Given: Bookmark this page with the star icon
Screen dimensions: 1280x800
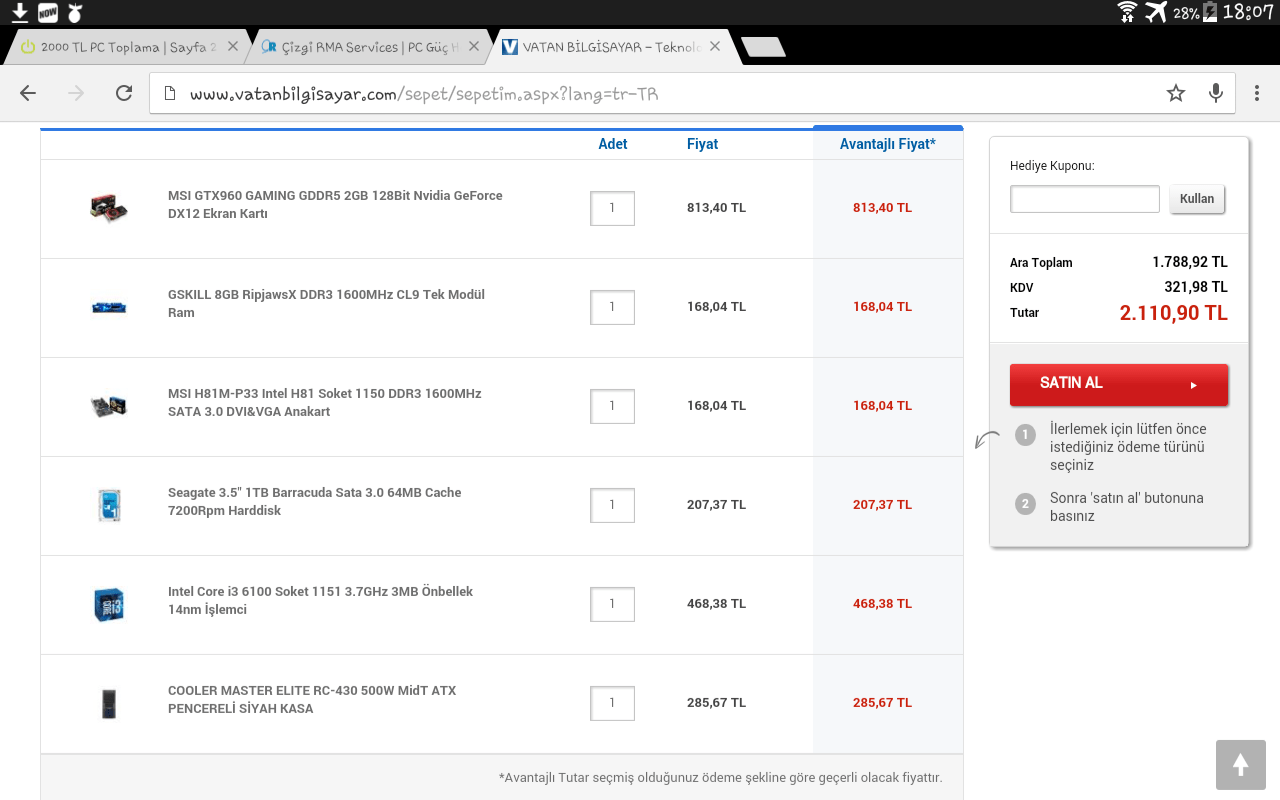Looking at the screenshot, I should 1176,93.
